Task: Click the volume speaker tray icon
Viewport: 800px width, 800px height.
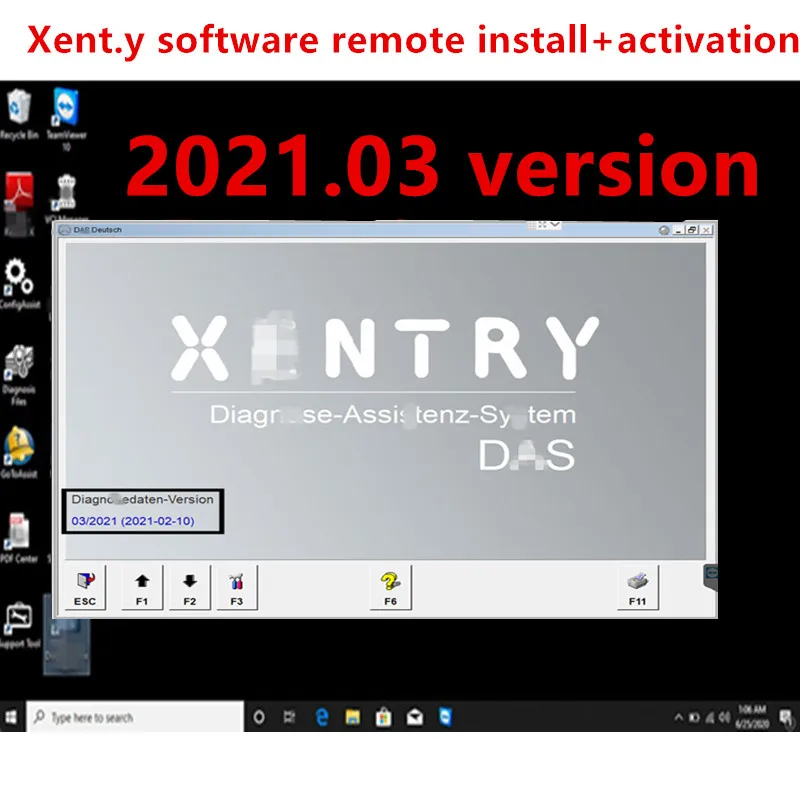Action: pyautogui.click(x=724, y=718)
